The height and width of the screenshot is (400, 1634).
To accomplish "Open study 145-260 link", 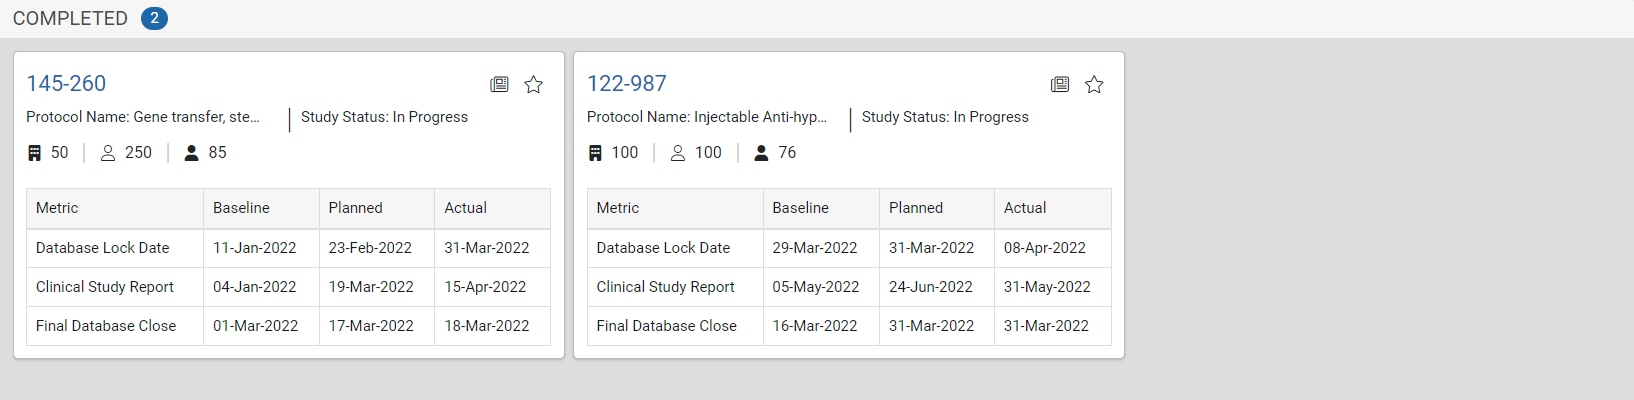I will click(x=66, y=84).
